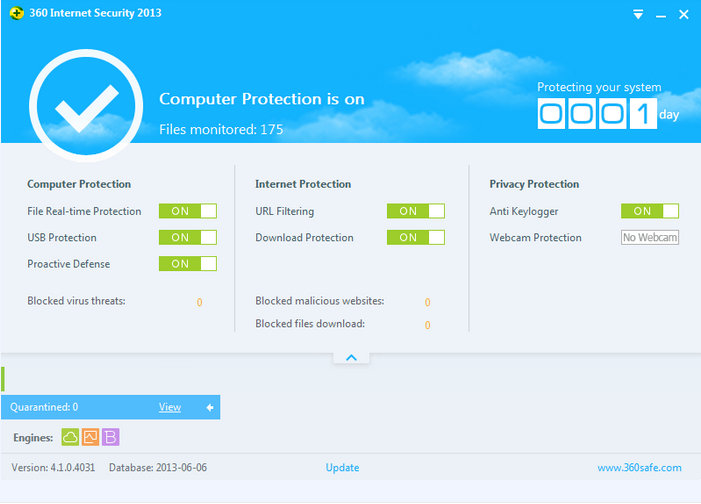Image resolution: width=701 pixels, height=504 pixels.
Task: Click the Update link
Action: coord(342,468)
